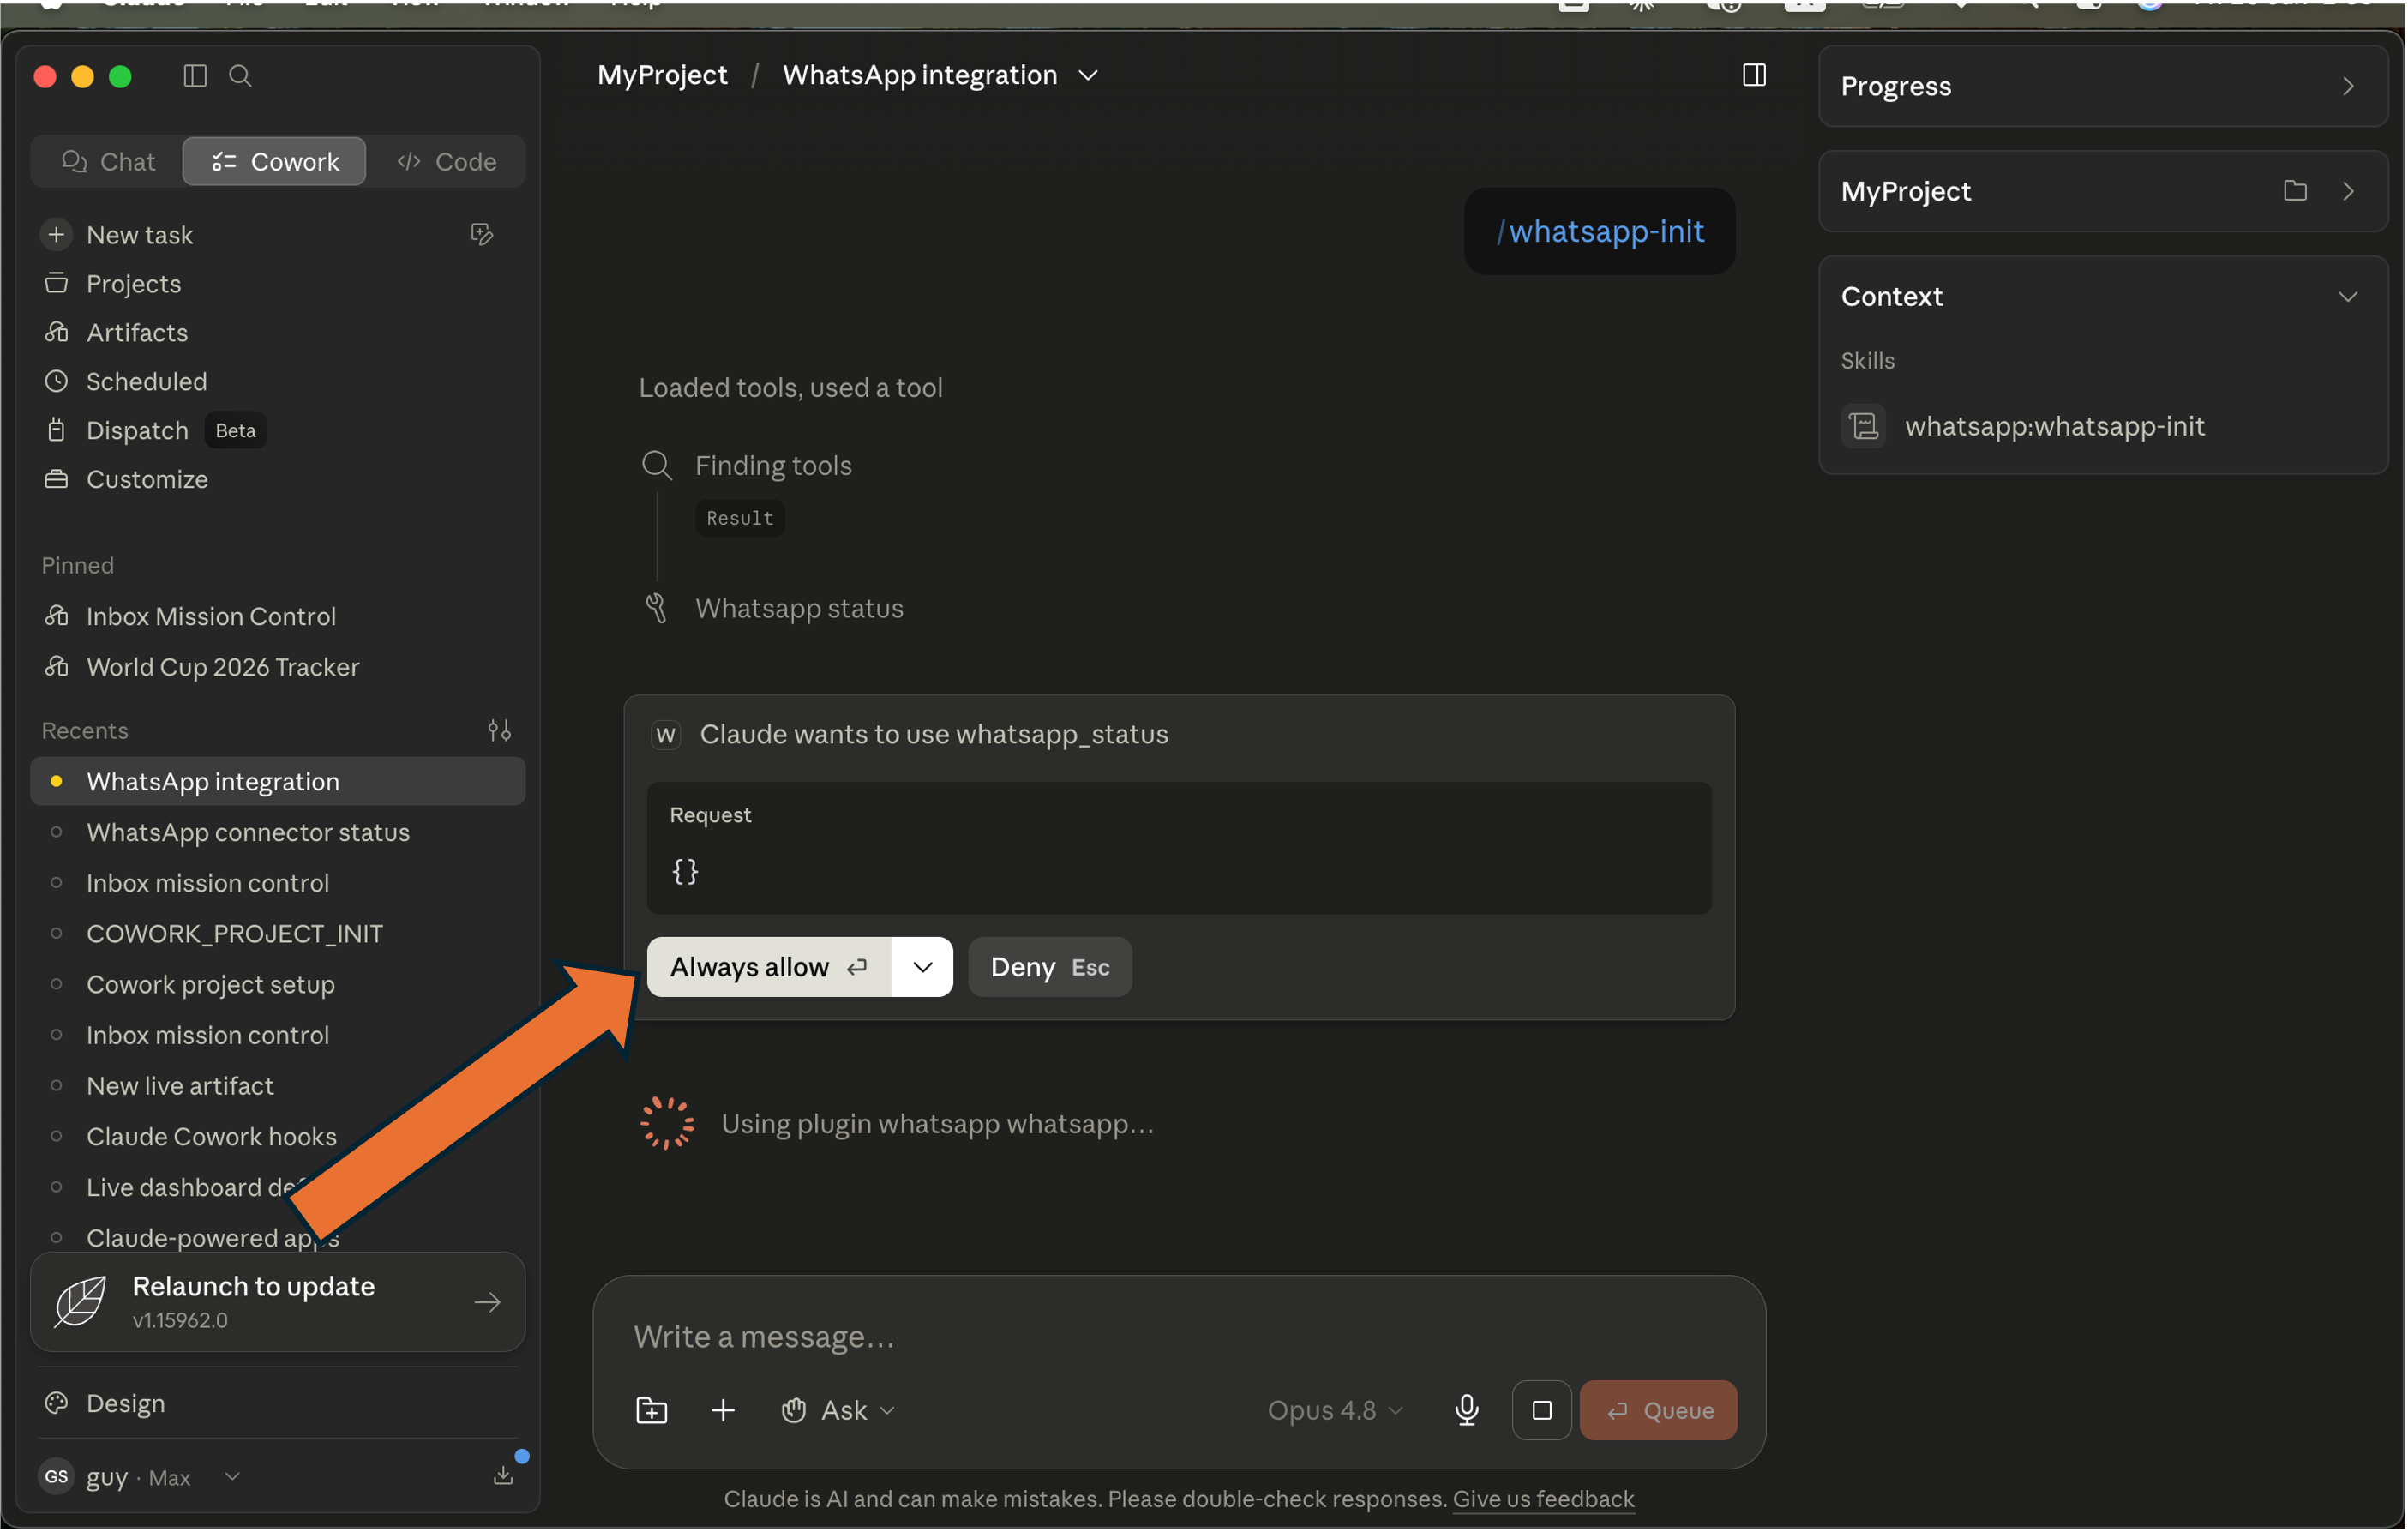2408x1532 pixels.
Task: Open pinned Inbox Mission Control
Action: click(210, 617)
